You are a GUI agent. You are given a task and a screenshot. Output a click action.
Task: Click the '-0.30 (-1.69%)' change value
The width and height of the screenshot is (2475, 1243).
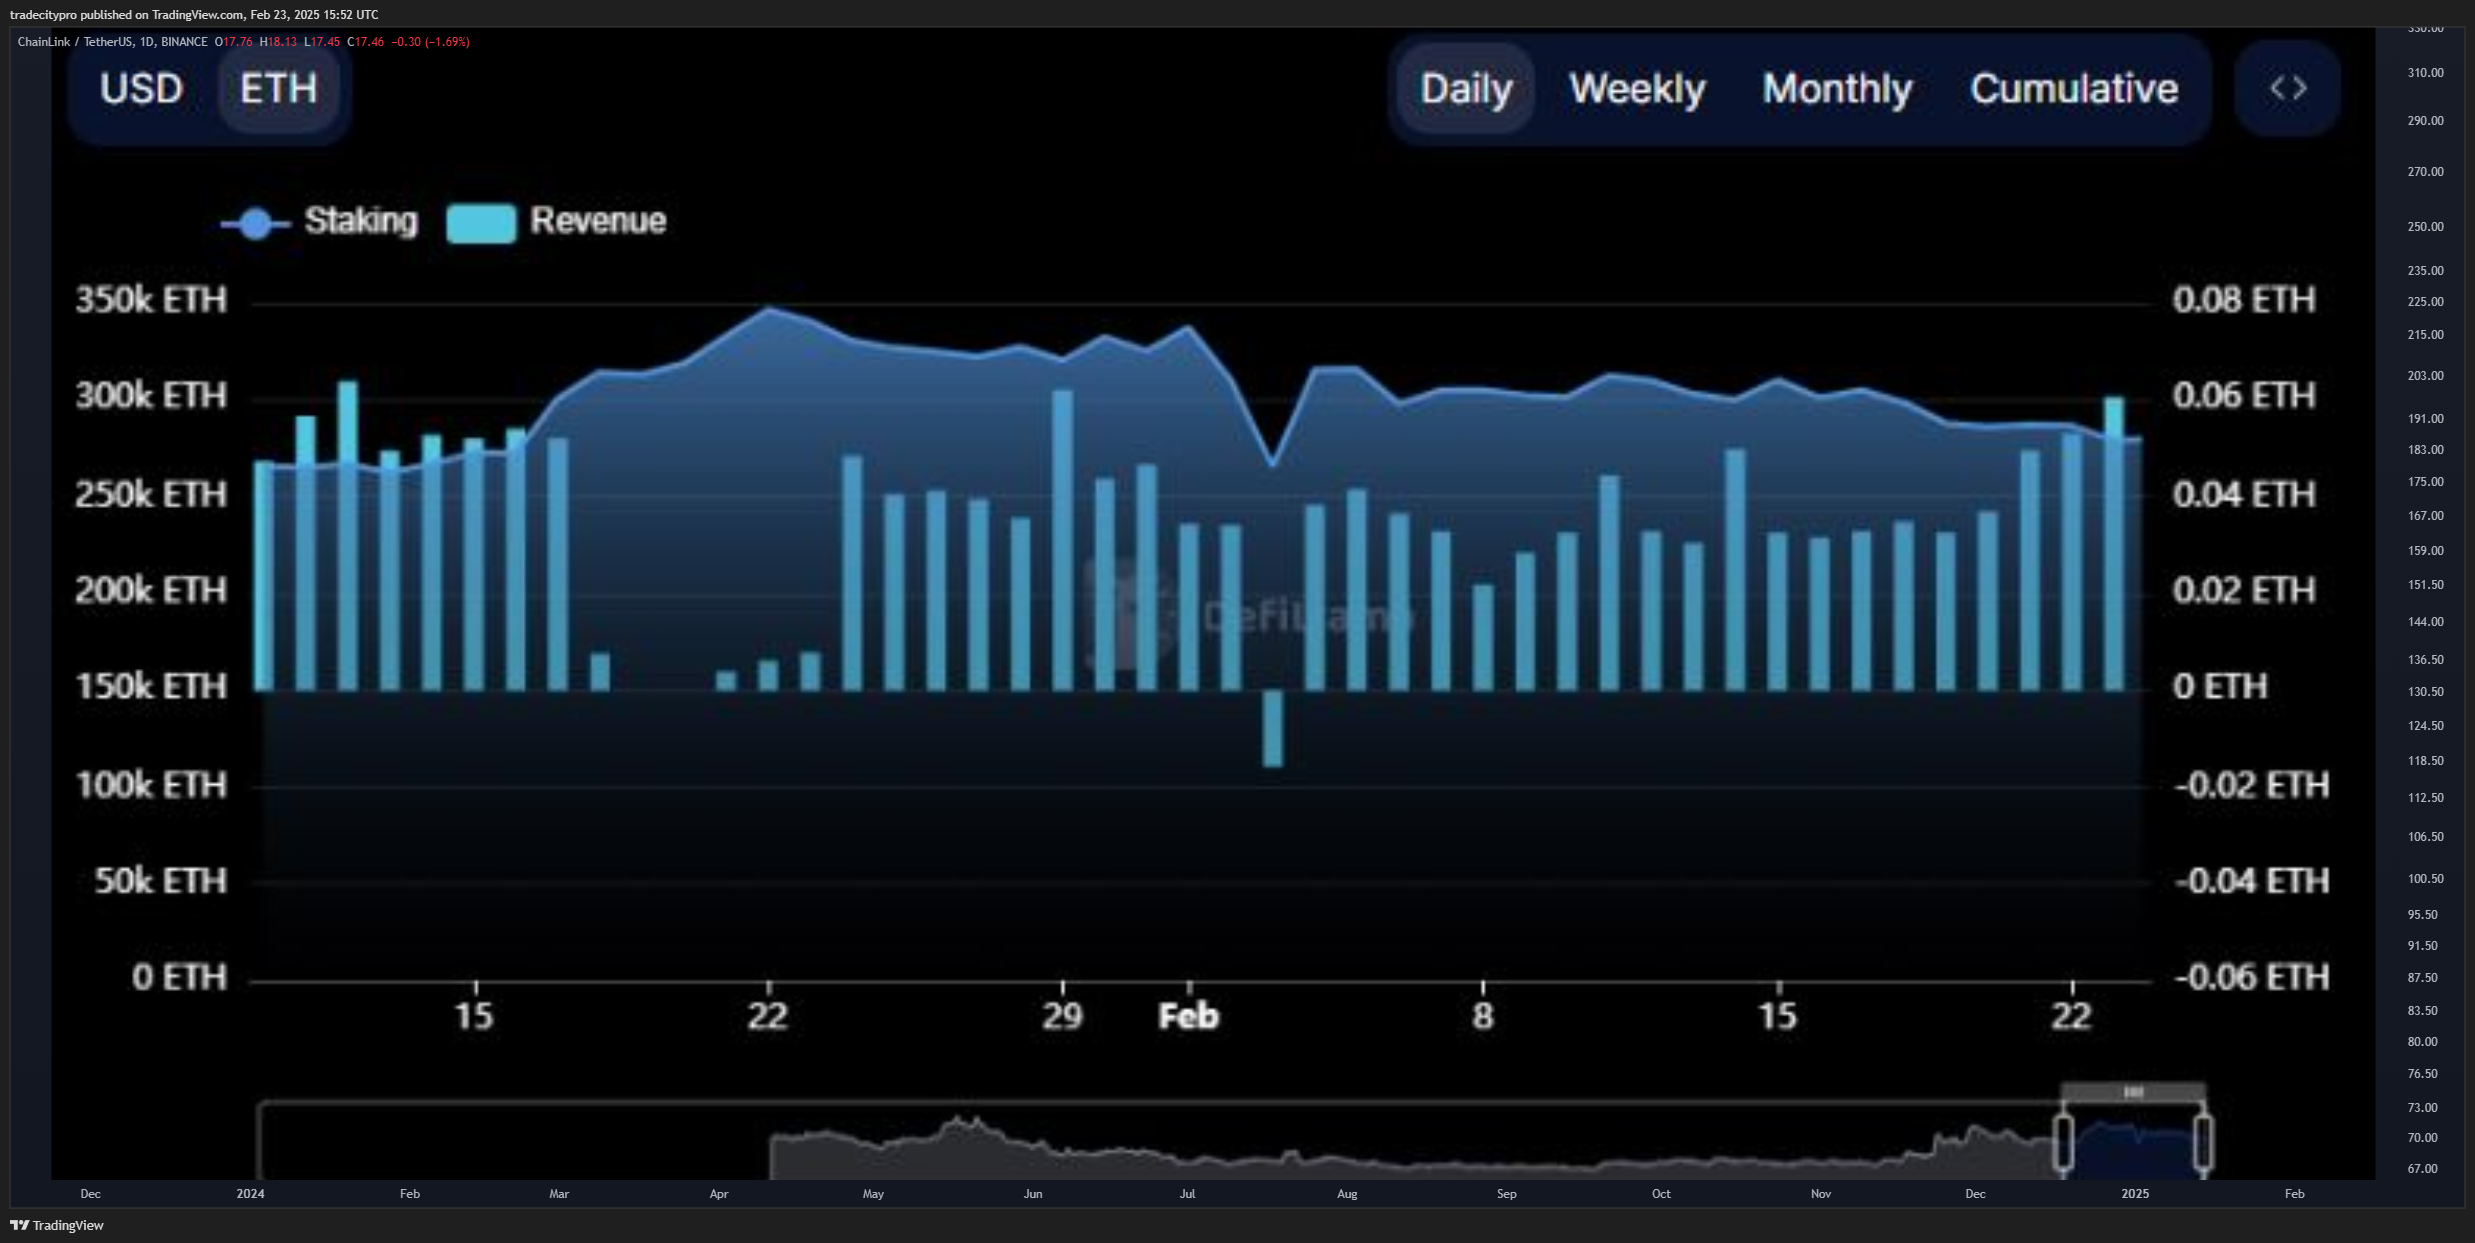430,42
